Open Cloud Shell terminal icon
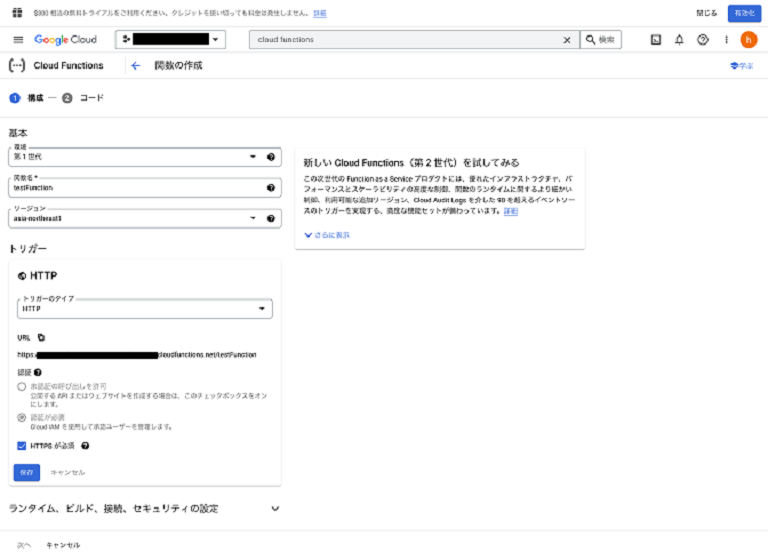 (x=656, y=40)
